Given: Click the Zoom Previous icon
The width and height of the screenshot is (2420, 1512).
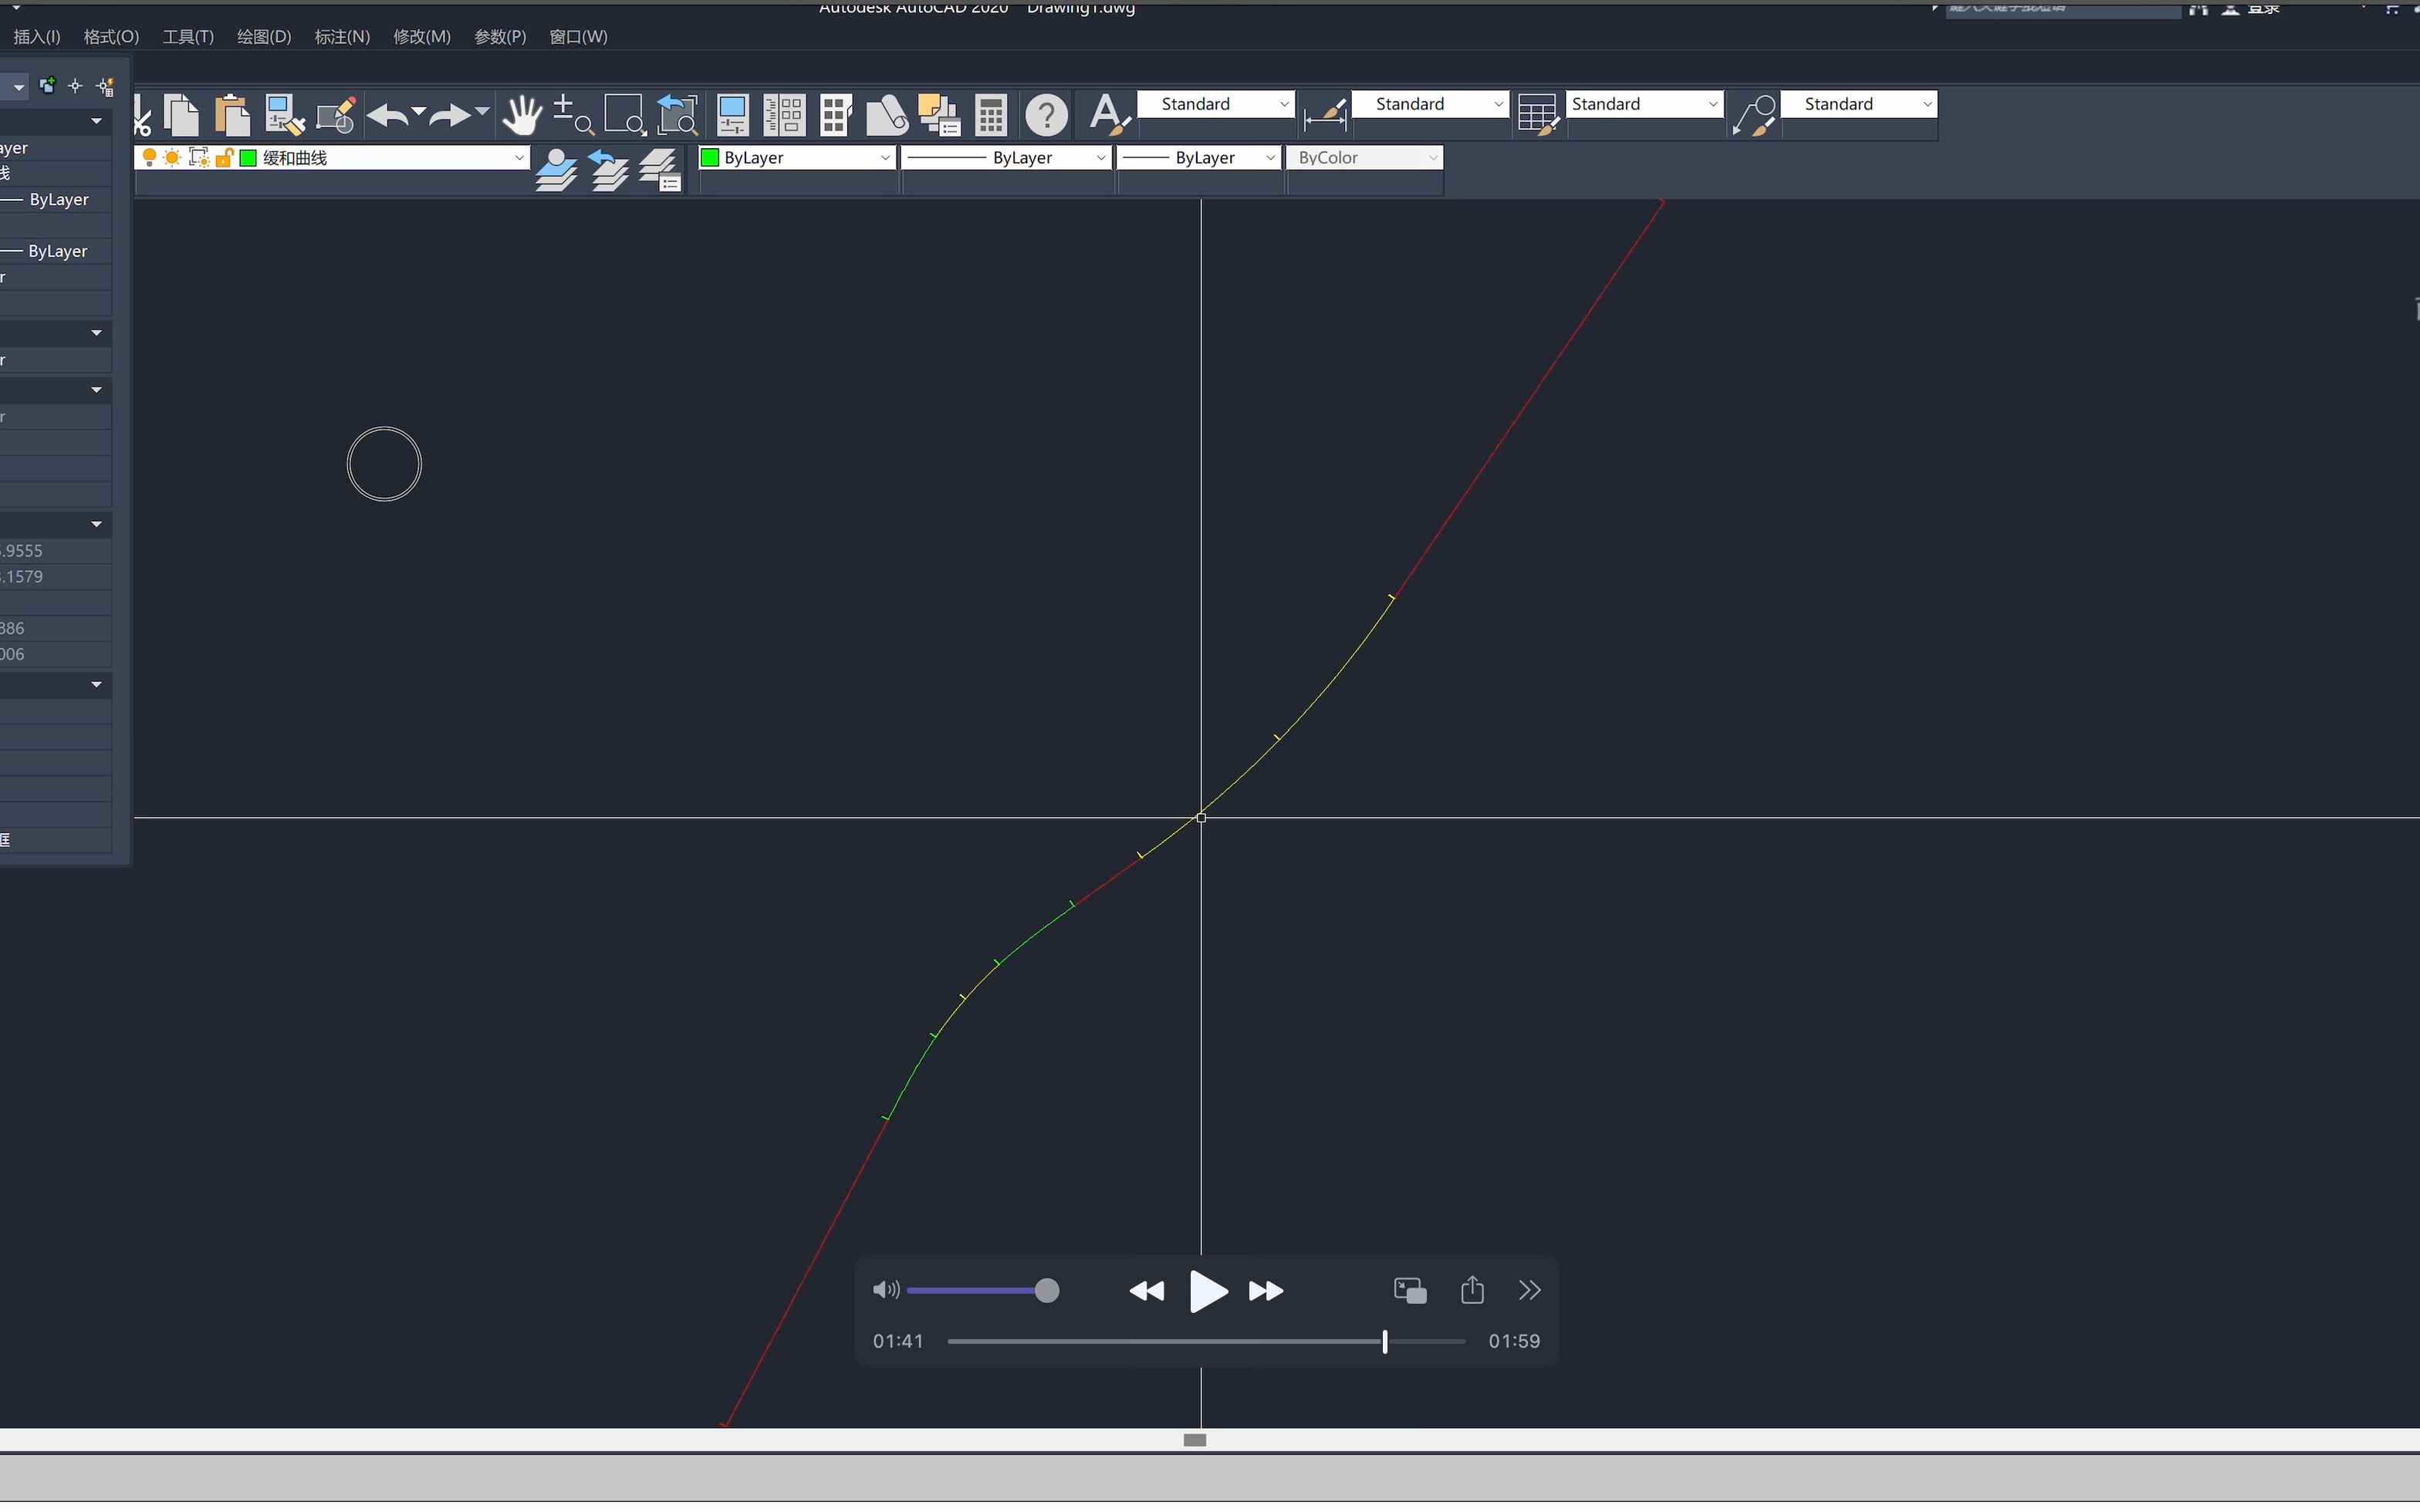Looking at the screenshot, I should (x=677, y=116).
